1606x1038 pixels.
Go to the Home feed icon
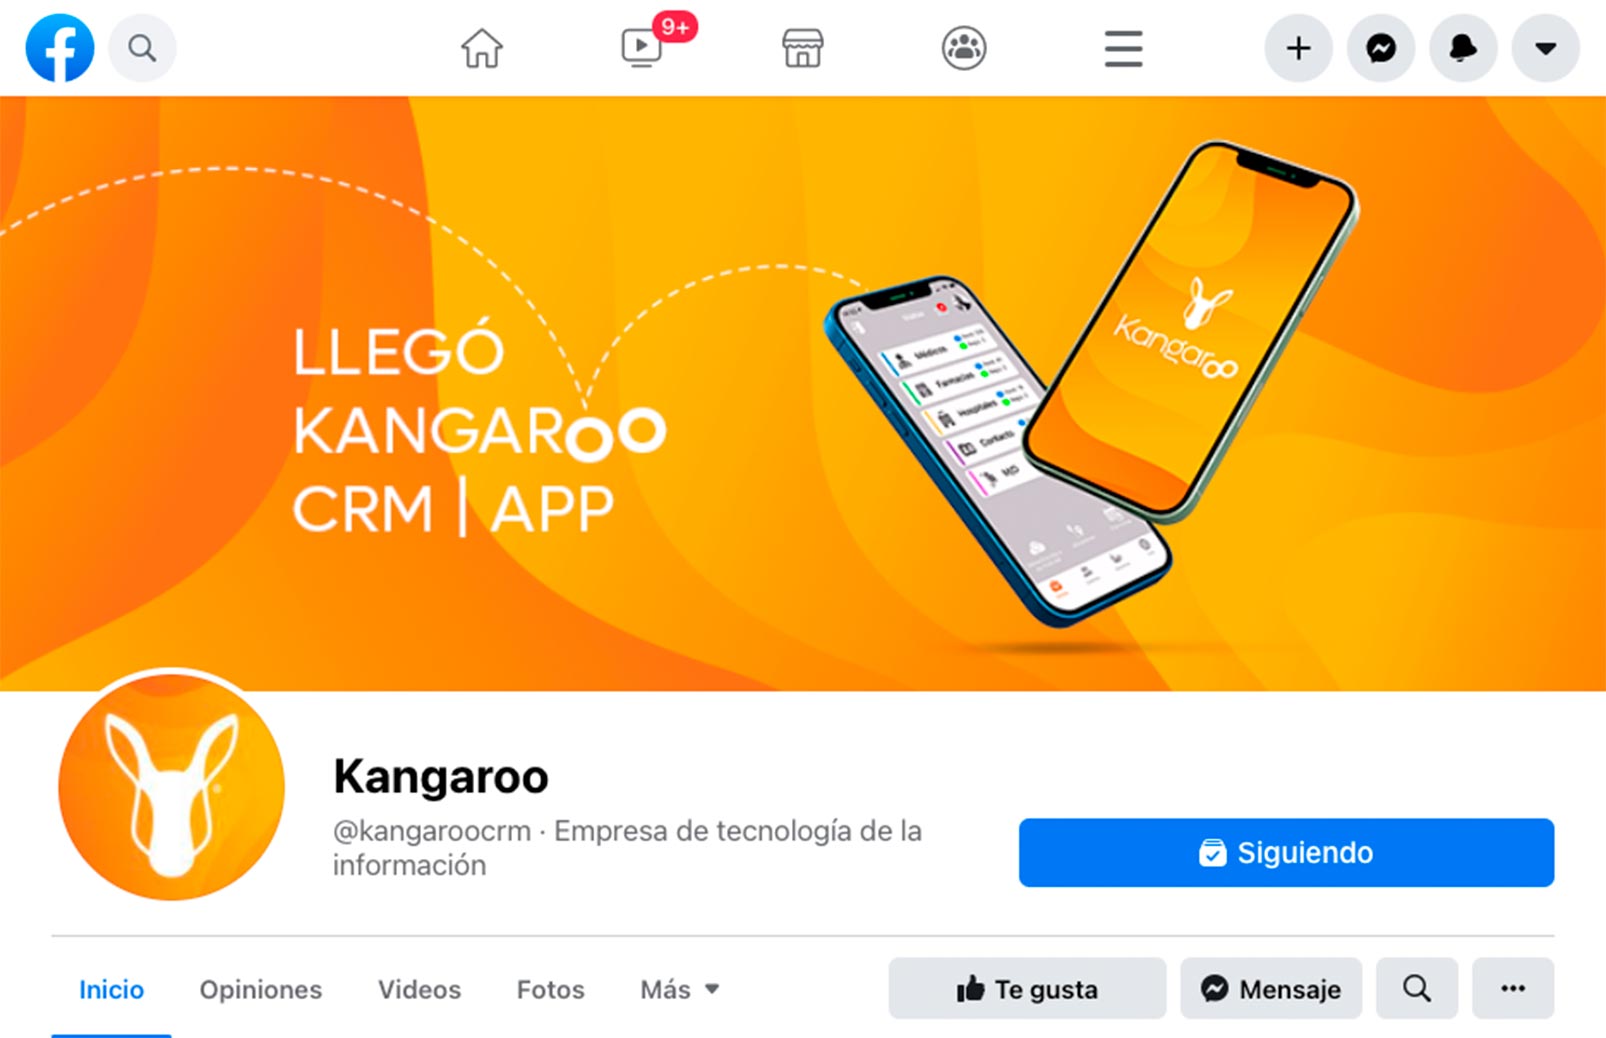(482, 48)
